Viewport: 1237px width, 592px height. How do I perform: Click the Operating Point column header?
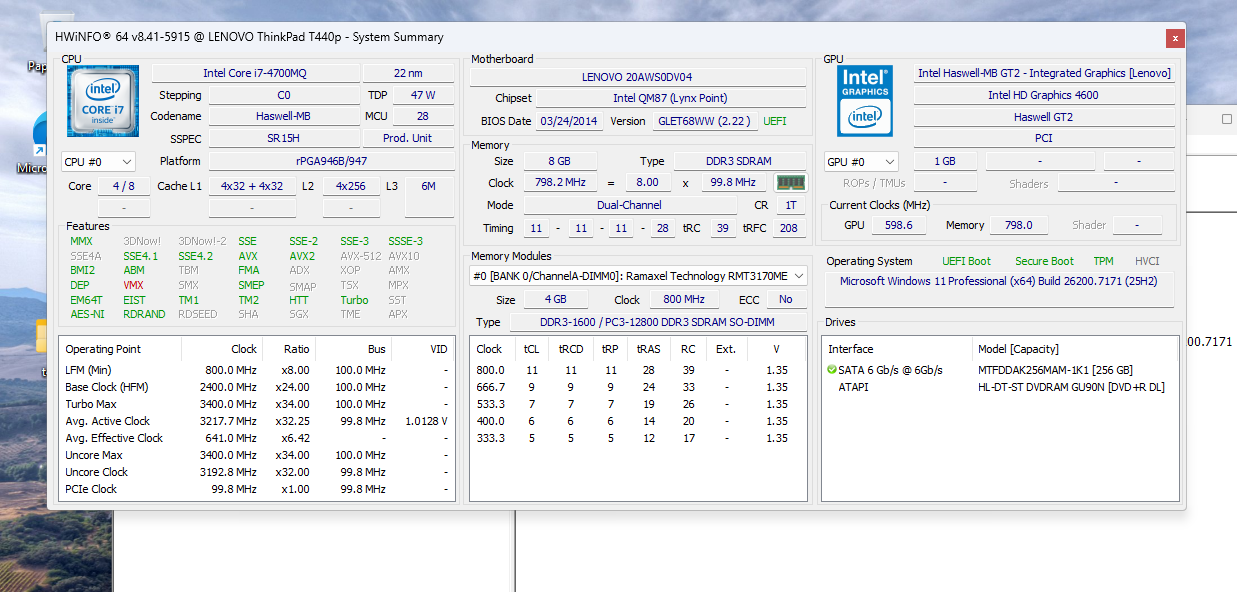pyautogui.click(x=121, y=349)
